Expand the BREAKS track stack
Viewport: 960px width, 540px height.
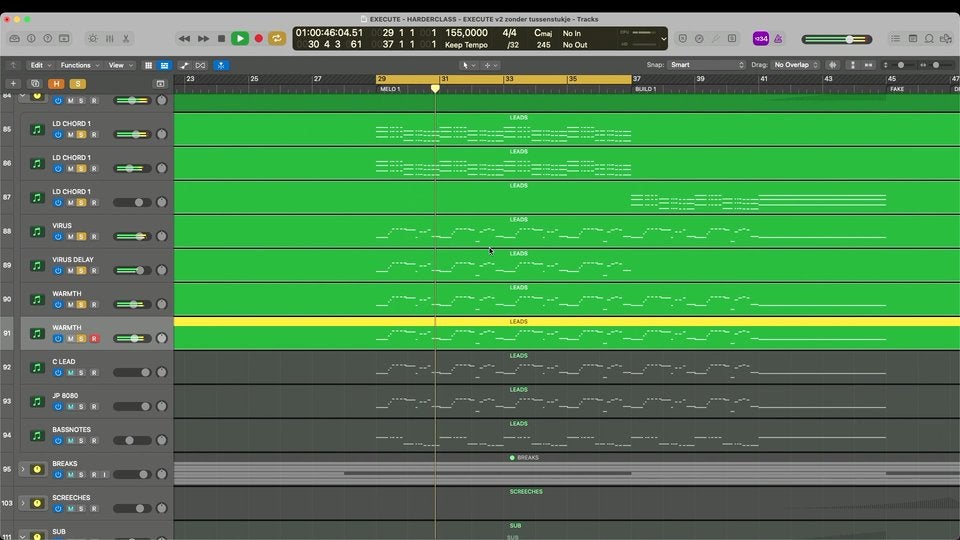tap(23, 469)
